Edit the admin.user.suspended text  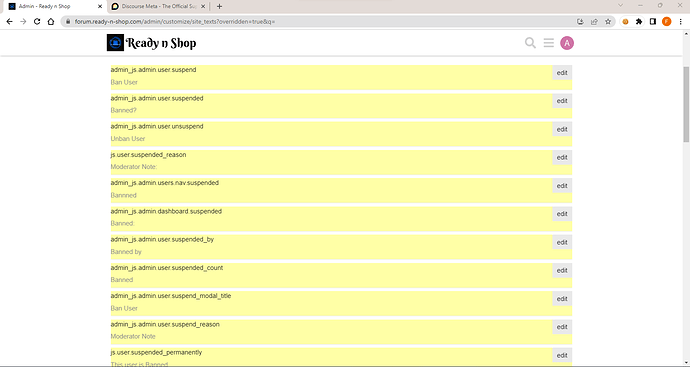562,101
